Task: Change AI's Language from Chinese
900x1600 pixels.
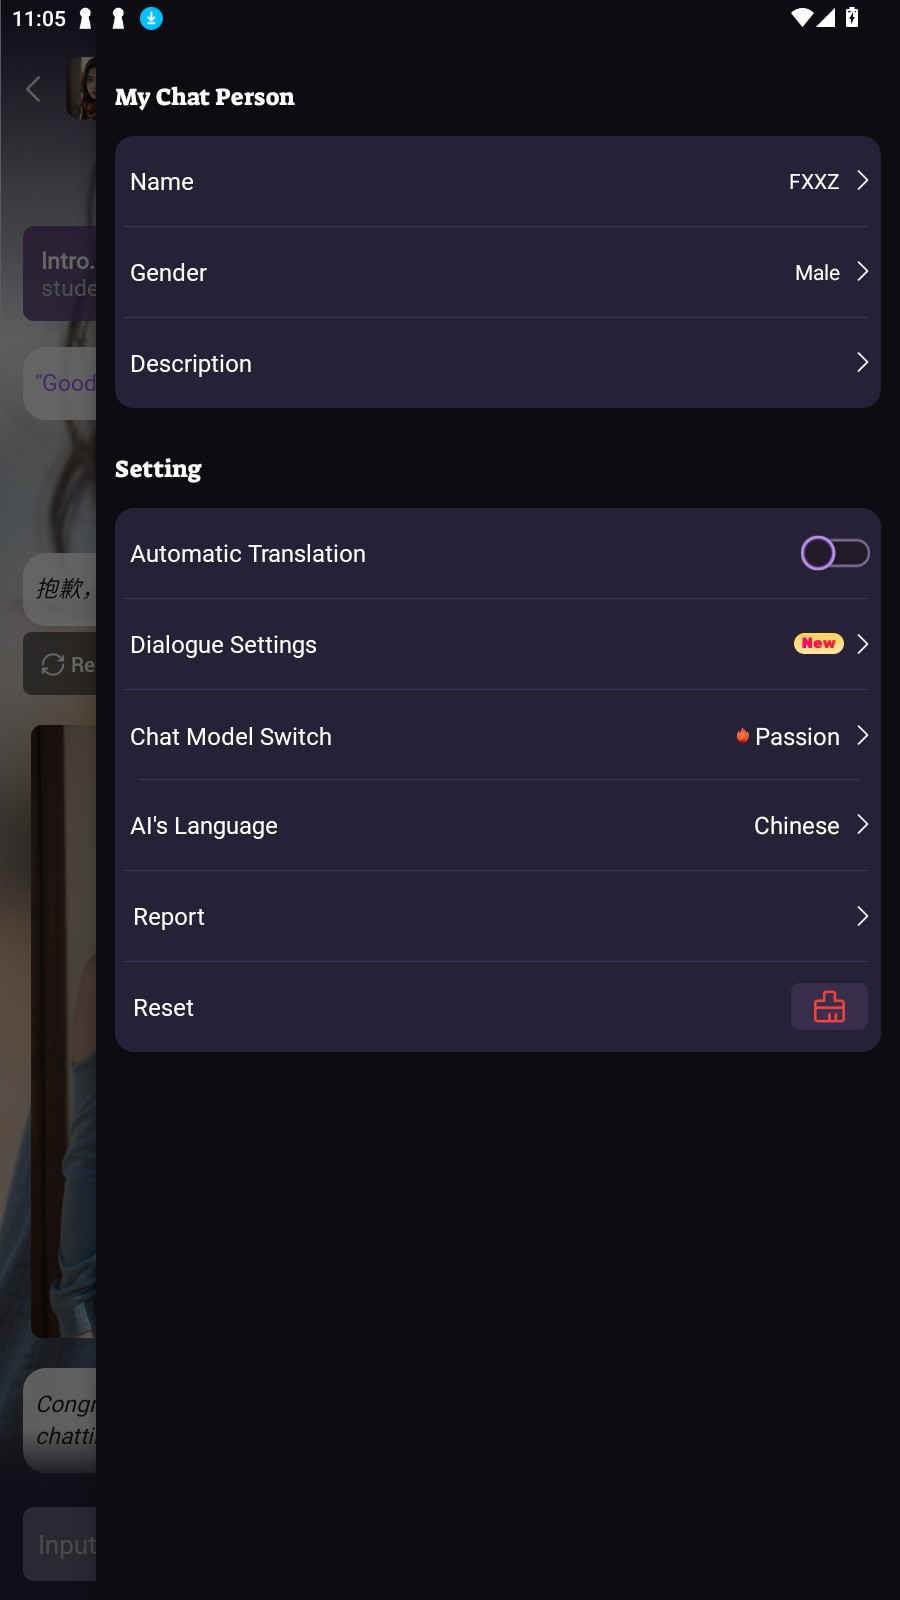Action: coord(796,826)
